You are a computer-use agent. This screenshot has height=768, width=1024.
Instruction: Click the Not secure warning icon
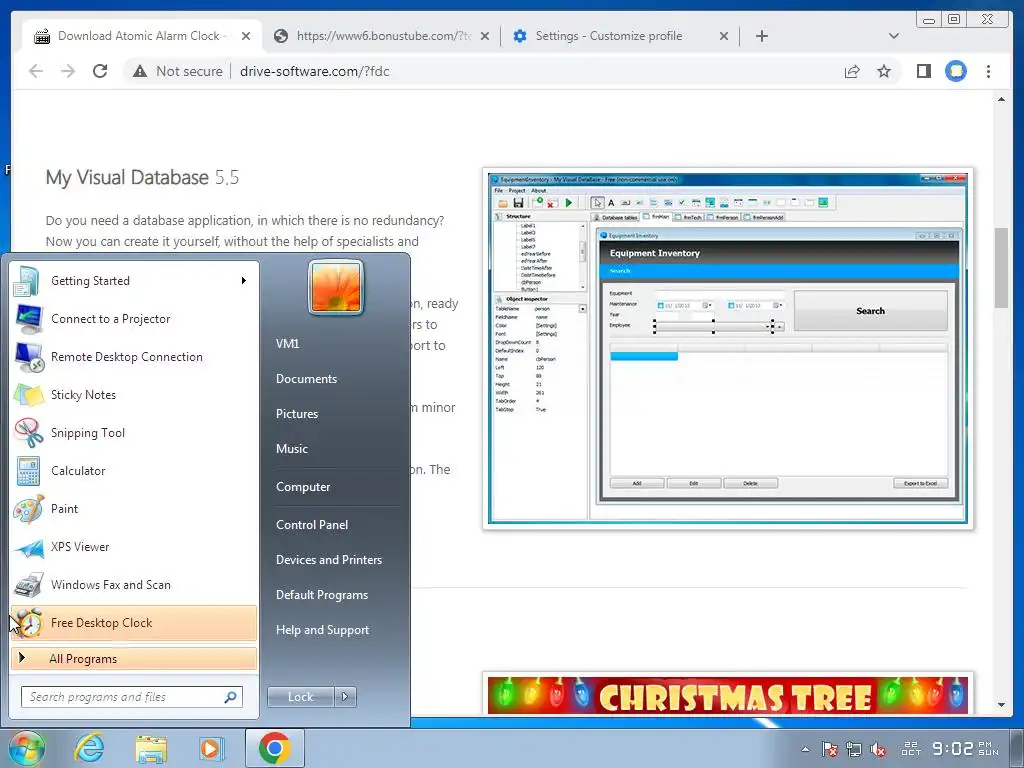(140, 71)
